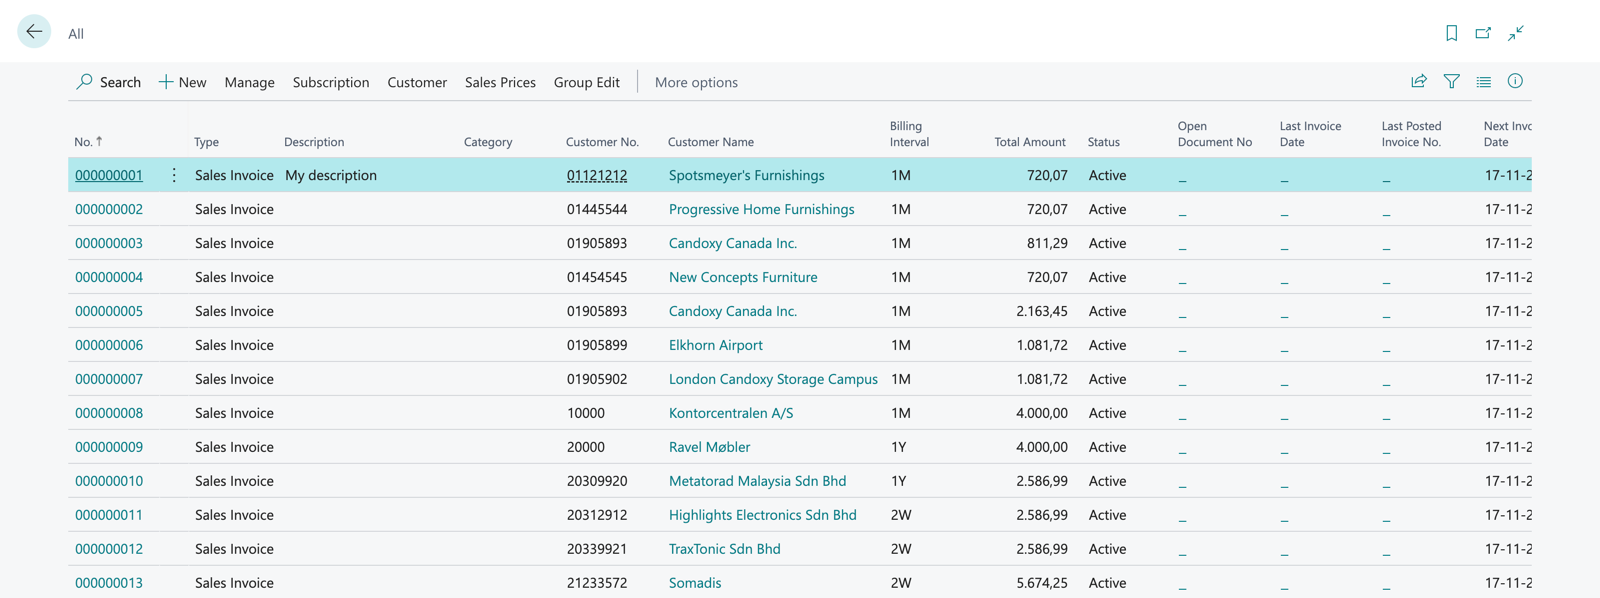This screenshot has height=598, width=1600.
Task: Click the back arrow button
Action: 34,32
